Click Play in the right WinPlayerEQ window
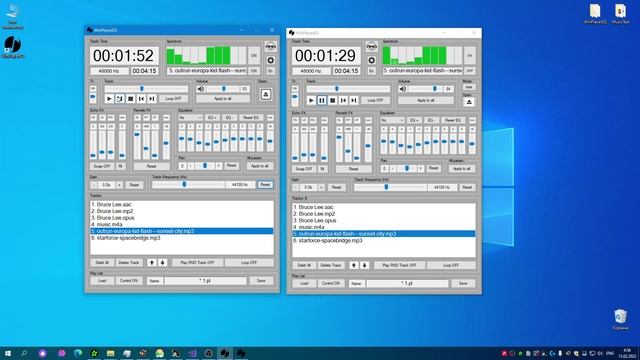This screenshot has width=640, height=360. 311,100
